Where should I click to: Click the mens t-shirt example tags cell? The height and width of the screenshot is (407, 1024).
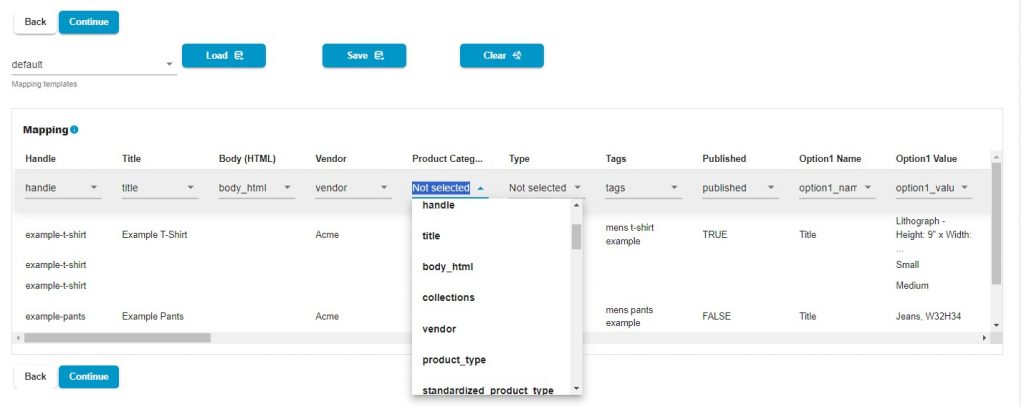(x=630, y=235)
